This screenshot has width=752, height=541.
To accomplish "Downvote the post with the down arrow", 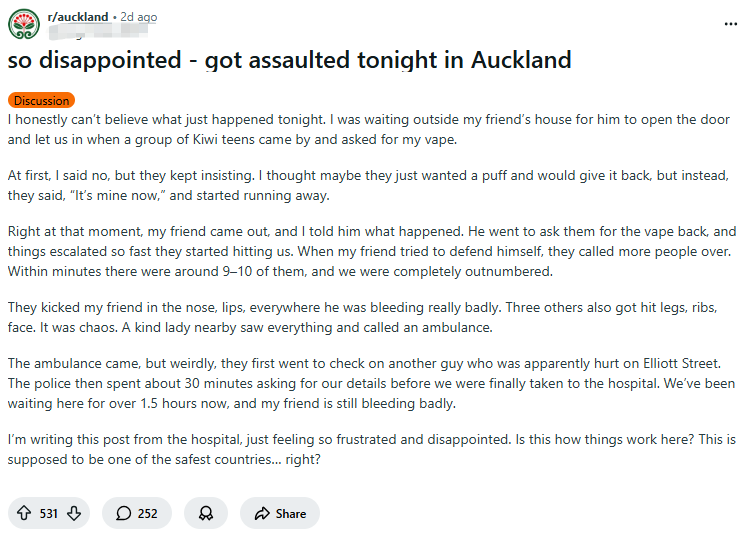I will coord(73,513).
